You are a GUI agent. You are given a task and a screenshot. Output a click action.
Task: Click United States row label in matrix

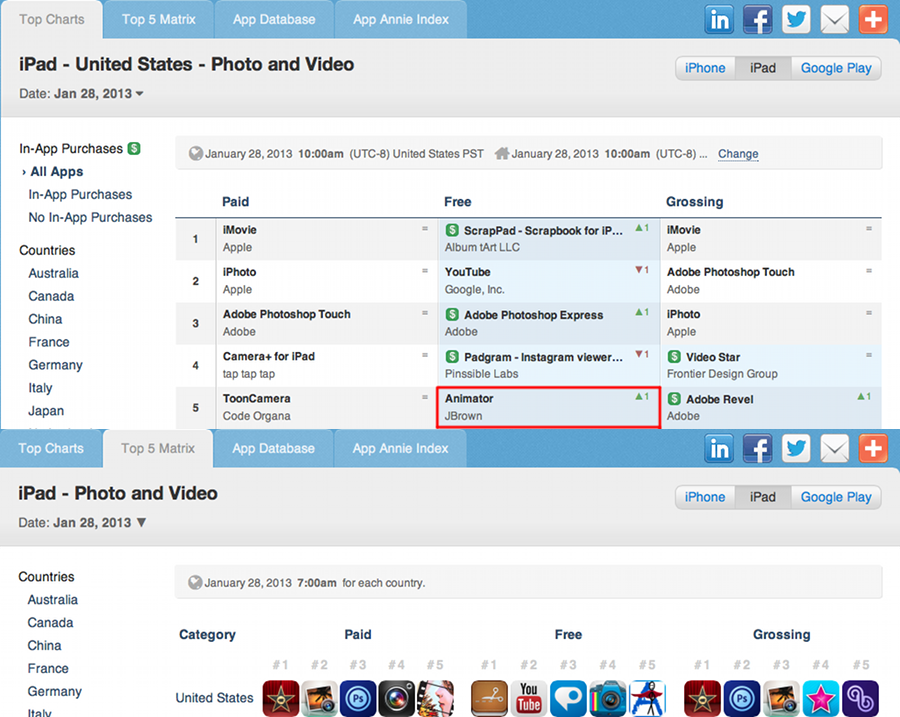pos(214,698)
